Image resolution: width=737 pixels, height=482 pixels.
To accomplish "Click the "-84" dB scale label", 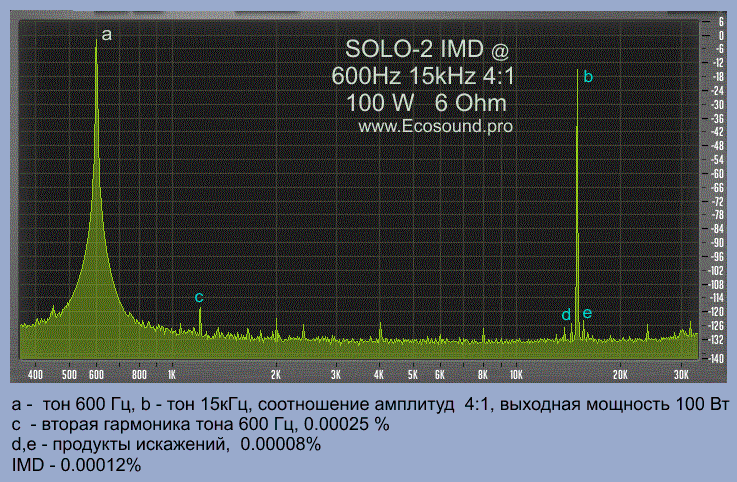I will point(718,229).
